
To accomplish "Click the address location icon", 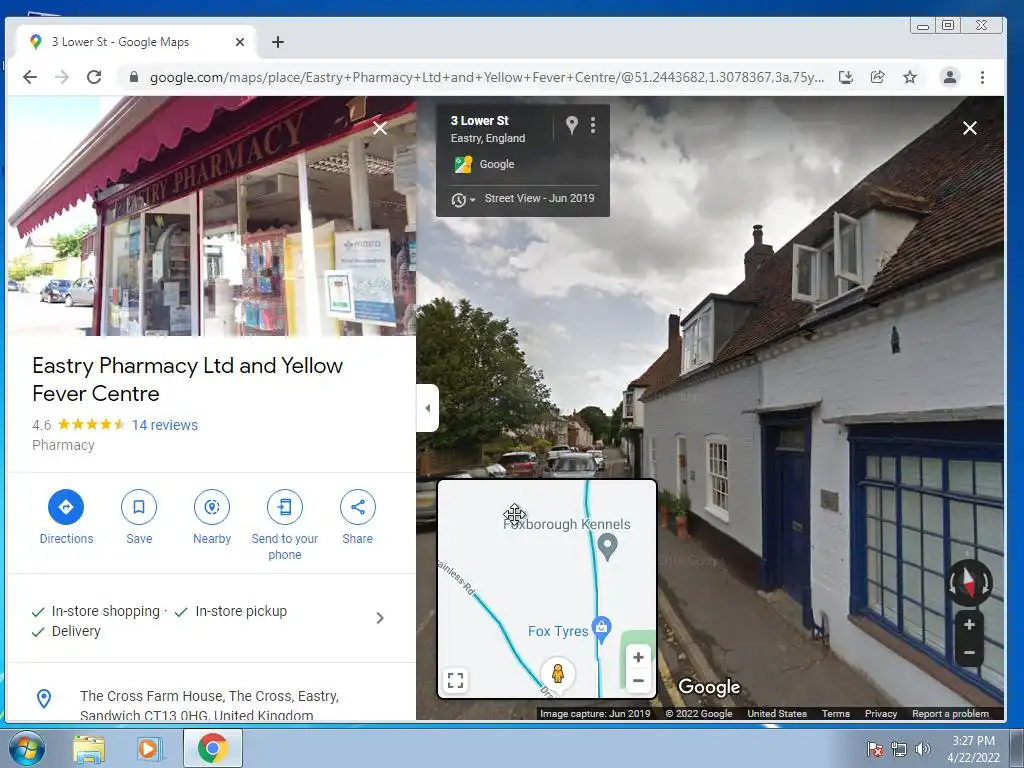I will pos(44,698).
